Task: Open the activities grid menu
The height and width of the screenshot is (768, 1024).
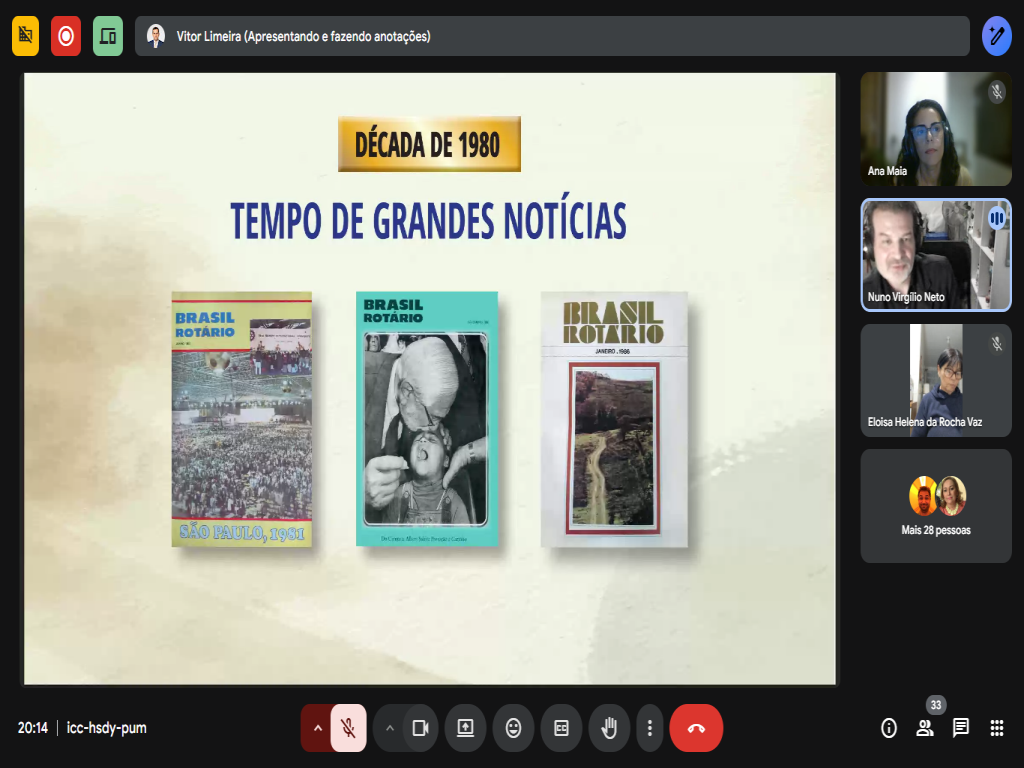Action: [997, 728]
